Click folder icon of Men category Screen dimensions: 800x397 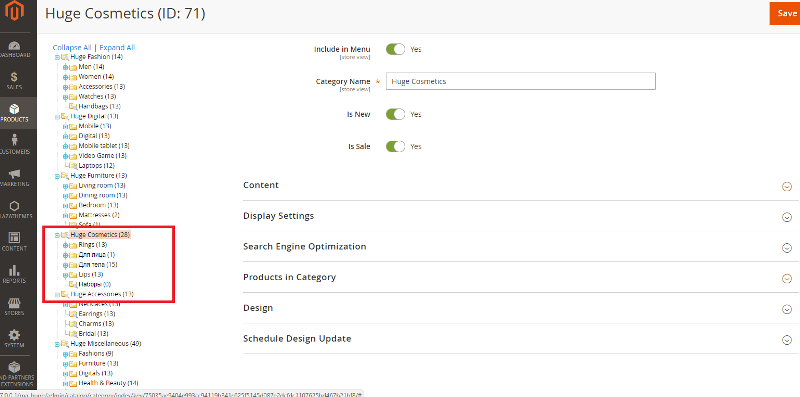73,67
